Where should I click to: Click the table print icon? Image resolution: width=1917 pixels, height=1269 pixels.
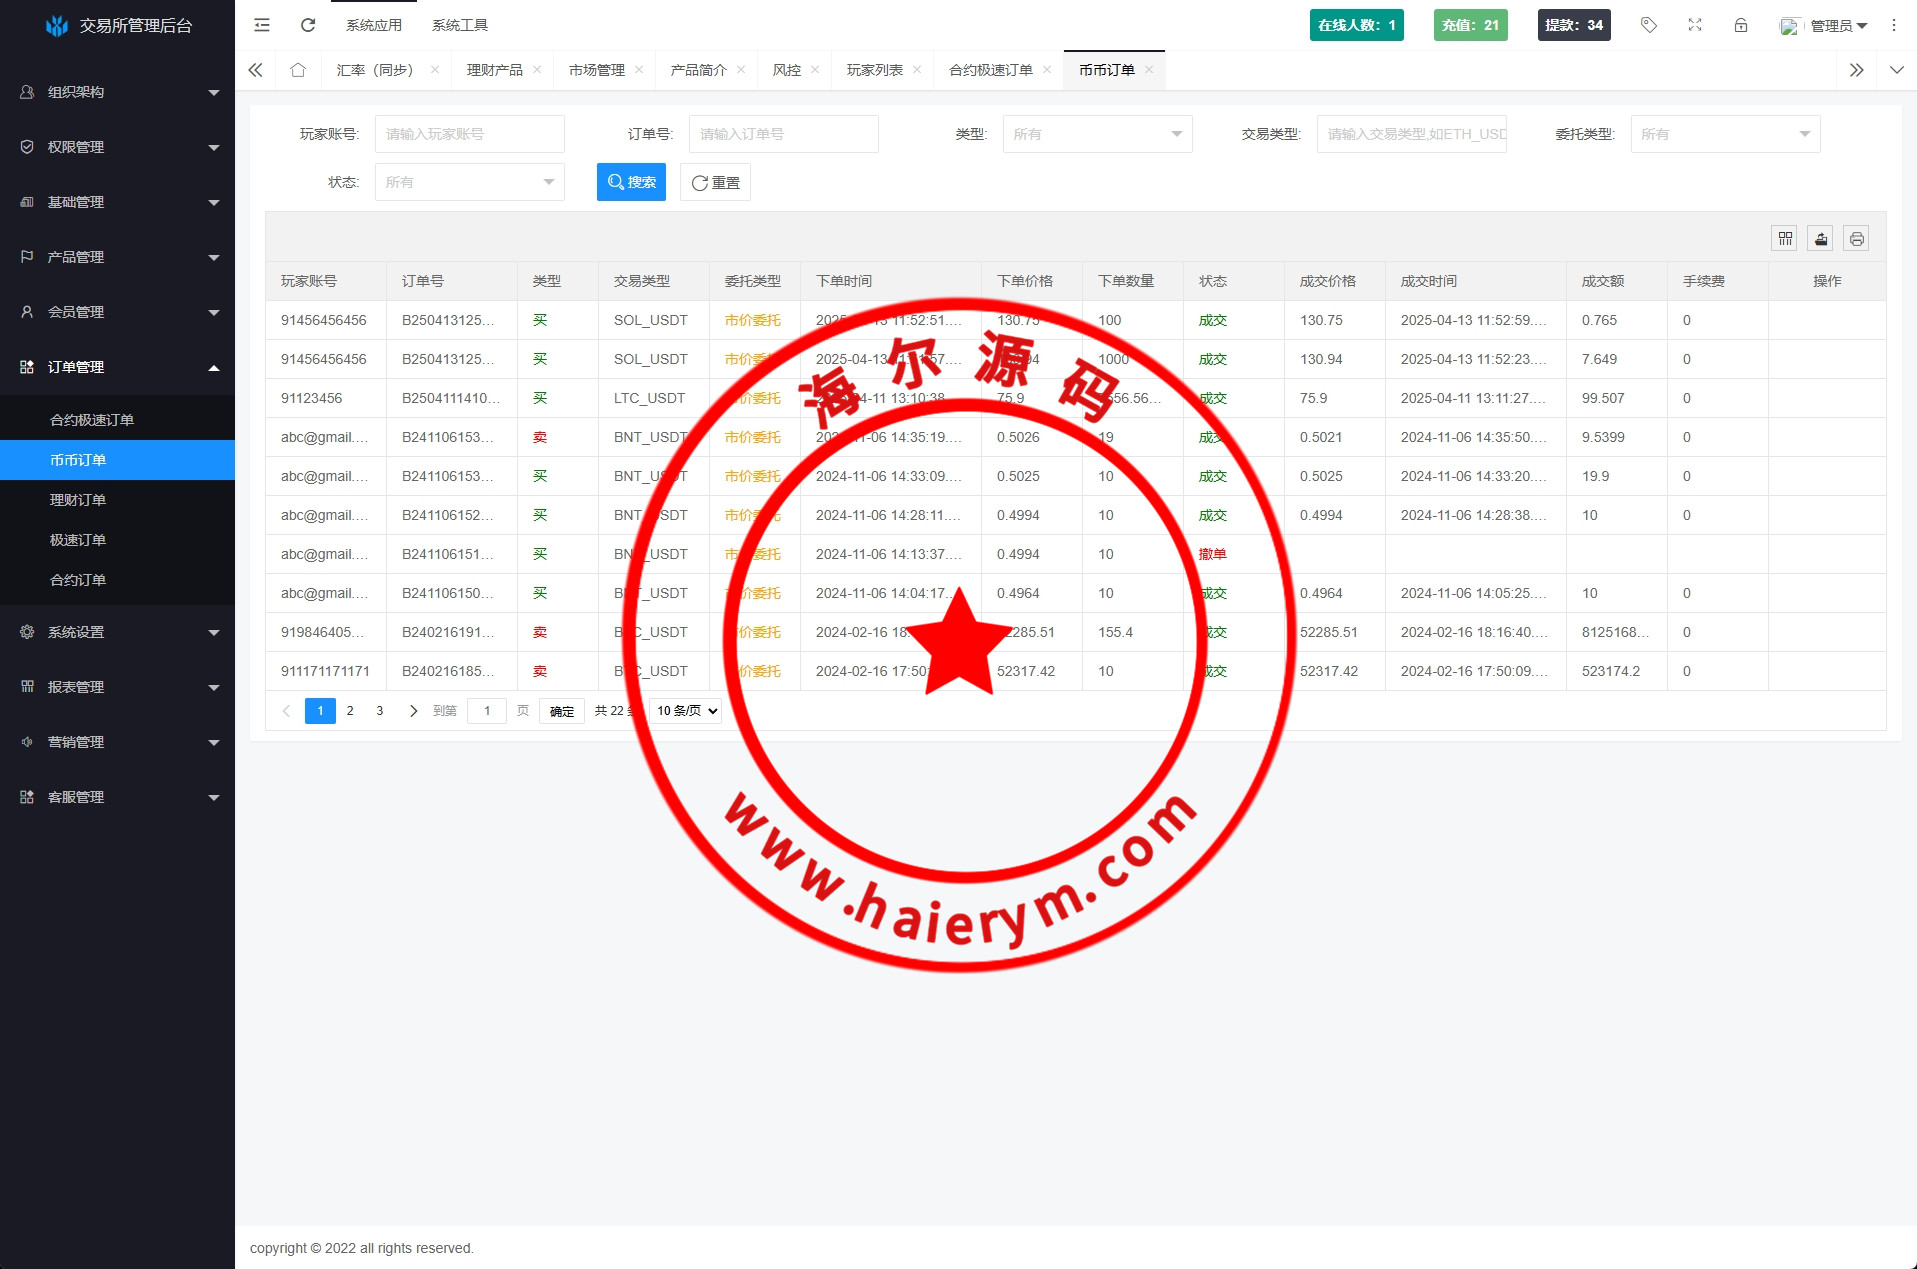pyautogui.click(x=1857, y=238)
